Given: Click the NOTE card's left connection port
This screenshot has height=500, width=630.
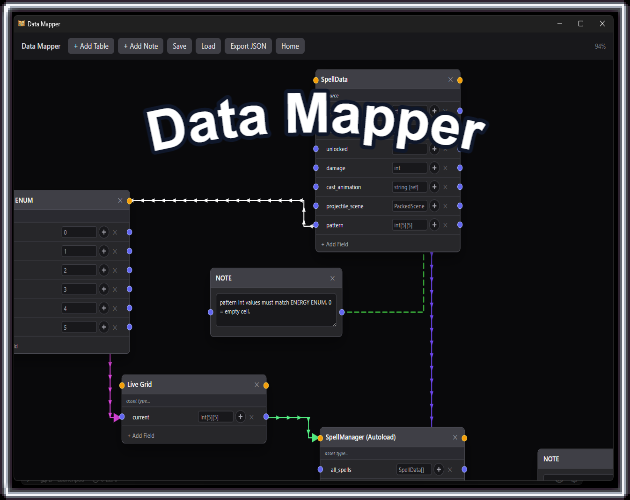Looking at the screenshot, I should point(211,312).
